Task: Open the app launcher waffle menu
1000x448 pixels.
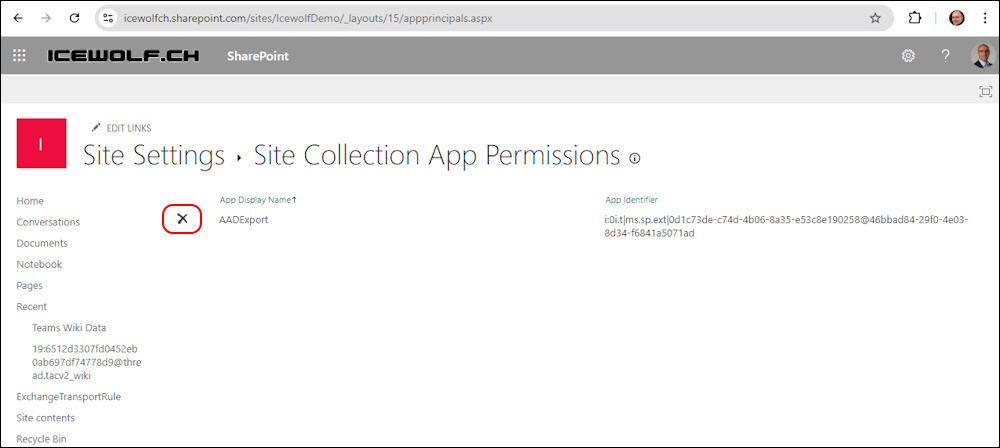Action: point(19,56)
